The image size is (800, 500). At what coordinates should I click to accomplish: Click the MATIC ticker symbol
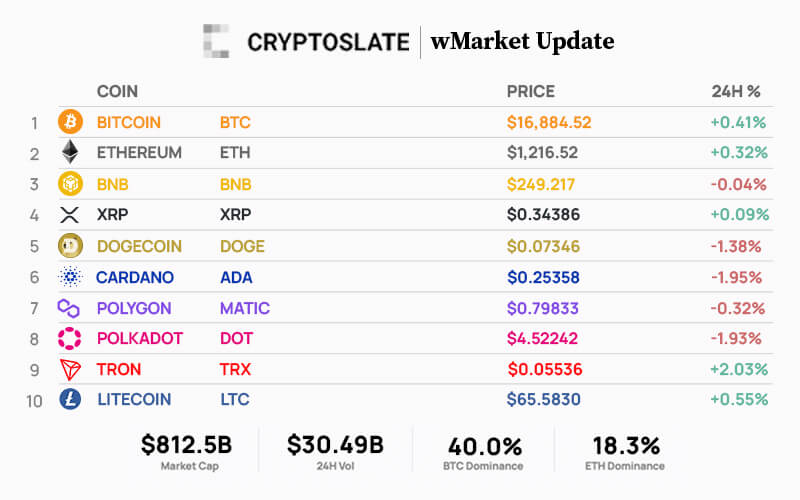point(245,308)
